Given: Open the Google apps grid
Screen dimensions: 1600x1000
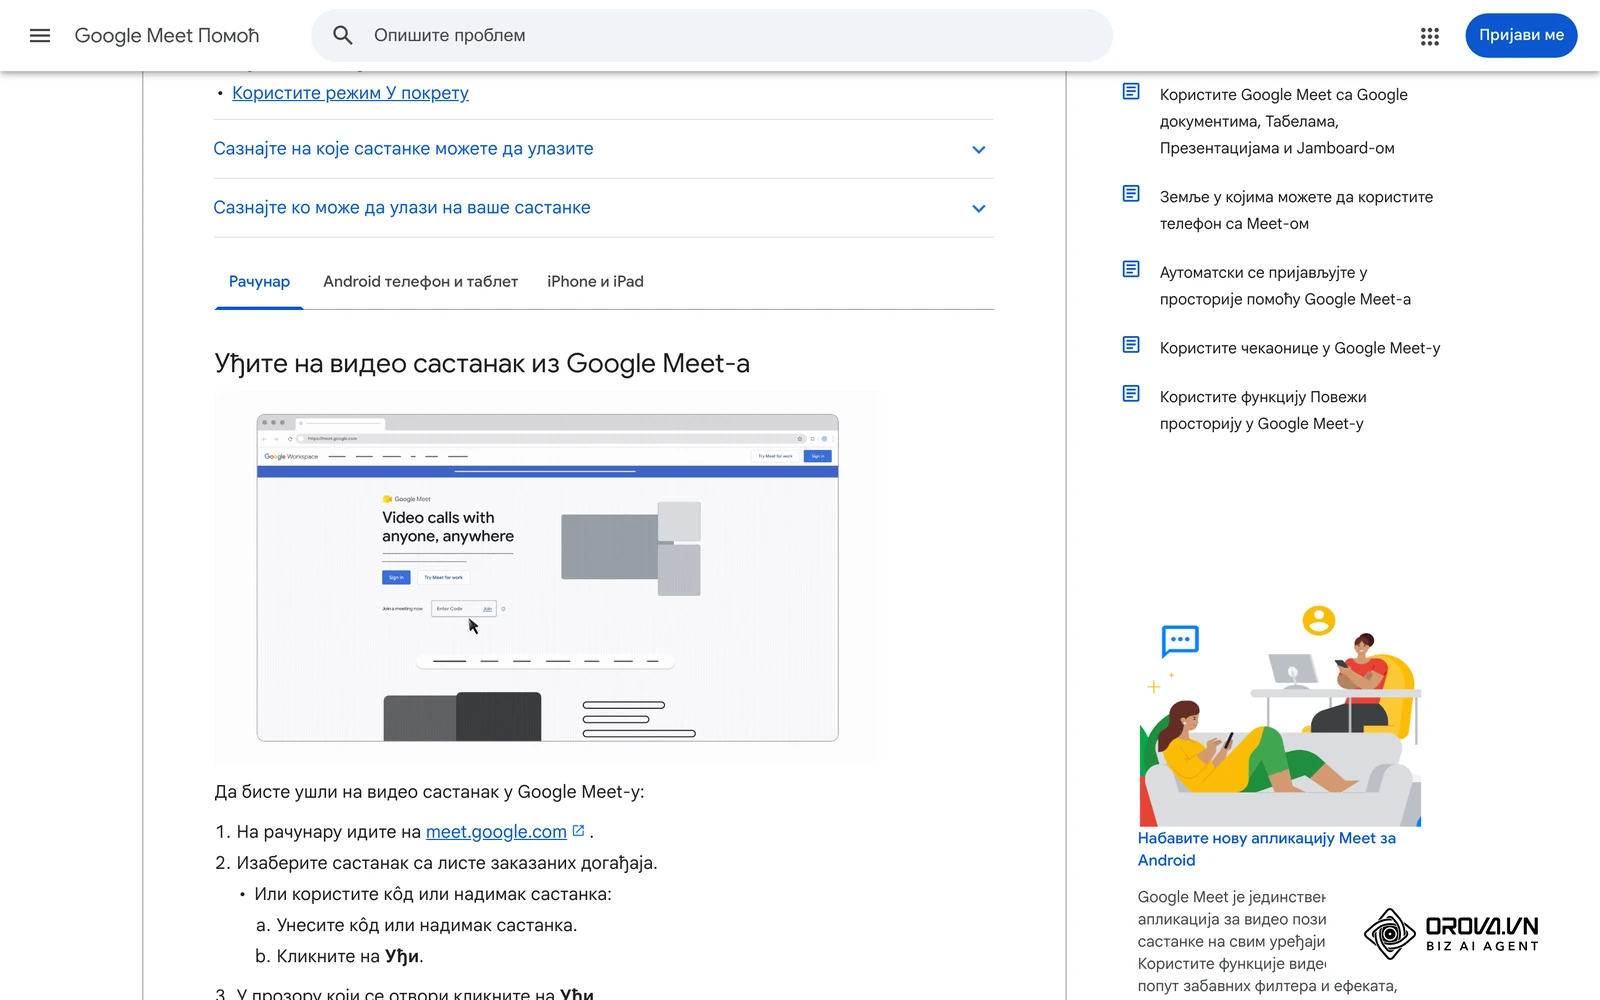Looking at the screenshot, I should pos(1430,36).
